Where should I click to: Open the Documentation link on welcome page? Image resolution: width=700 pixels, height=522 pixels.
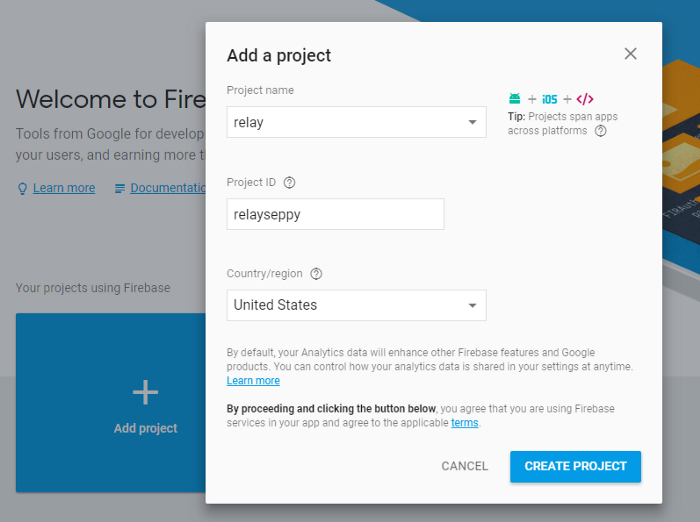tap(167, 188)
